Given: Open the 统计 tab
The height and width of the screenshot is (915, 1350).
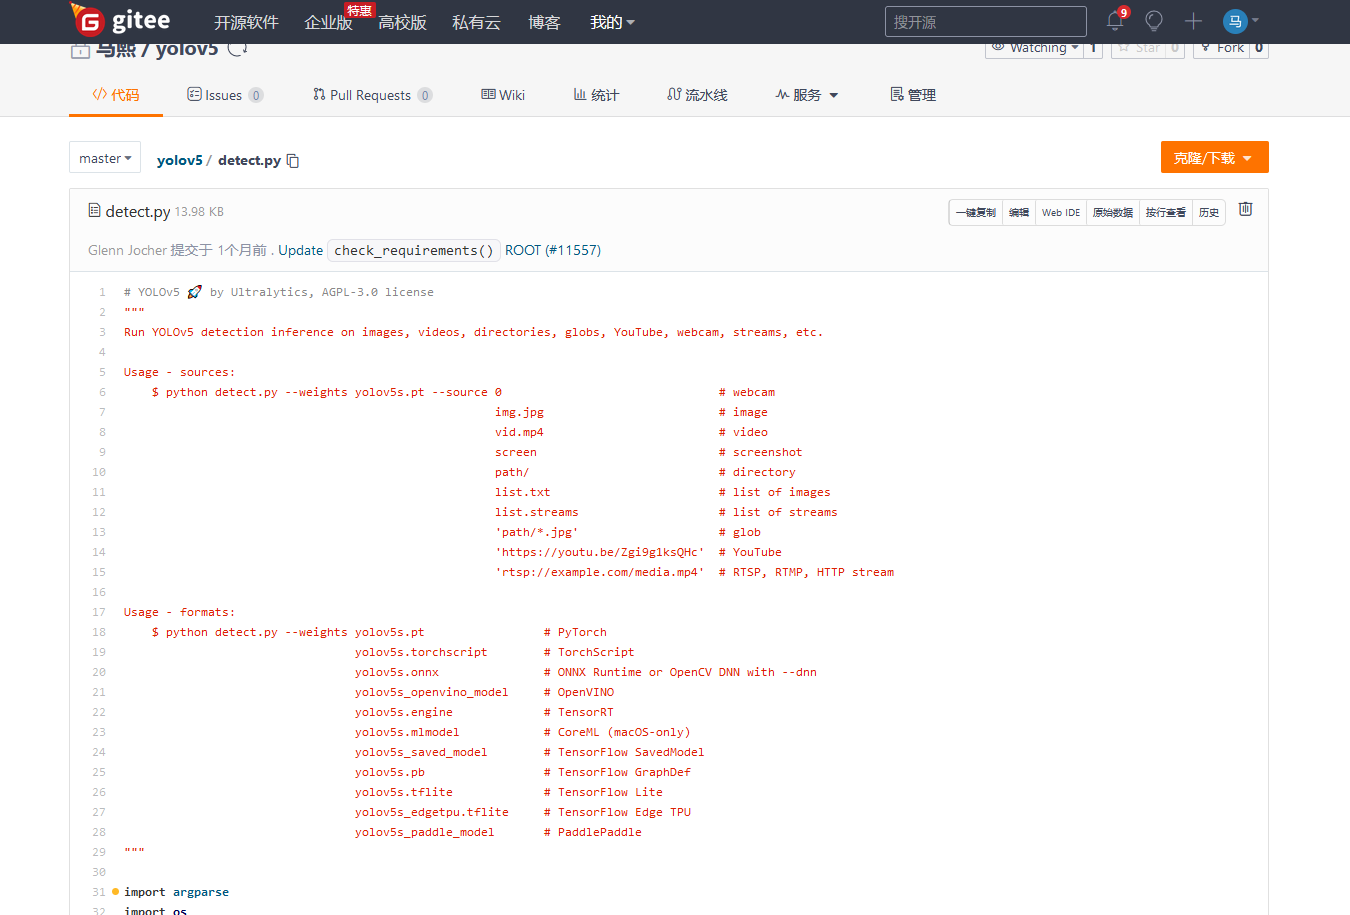Looking at the screenshot, I should (x=596, y=95).
